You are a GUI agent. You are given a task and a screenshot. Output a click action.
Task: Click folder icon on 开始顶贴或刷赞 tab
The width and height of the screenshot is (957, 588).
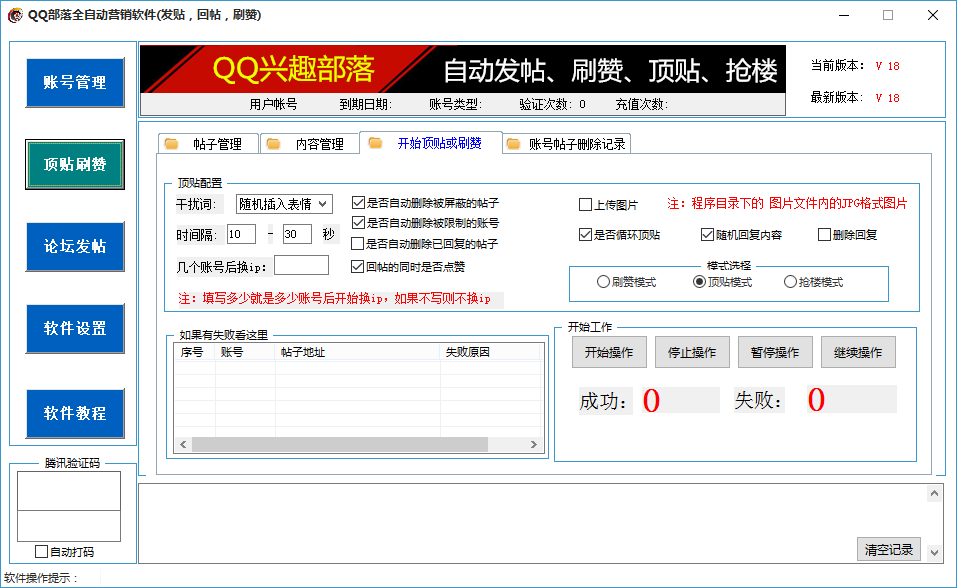pos(375,143)
